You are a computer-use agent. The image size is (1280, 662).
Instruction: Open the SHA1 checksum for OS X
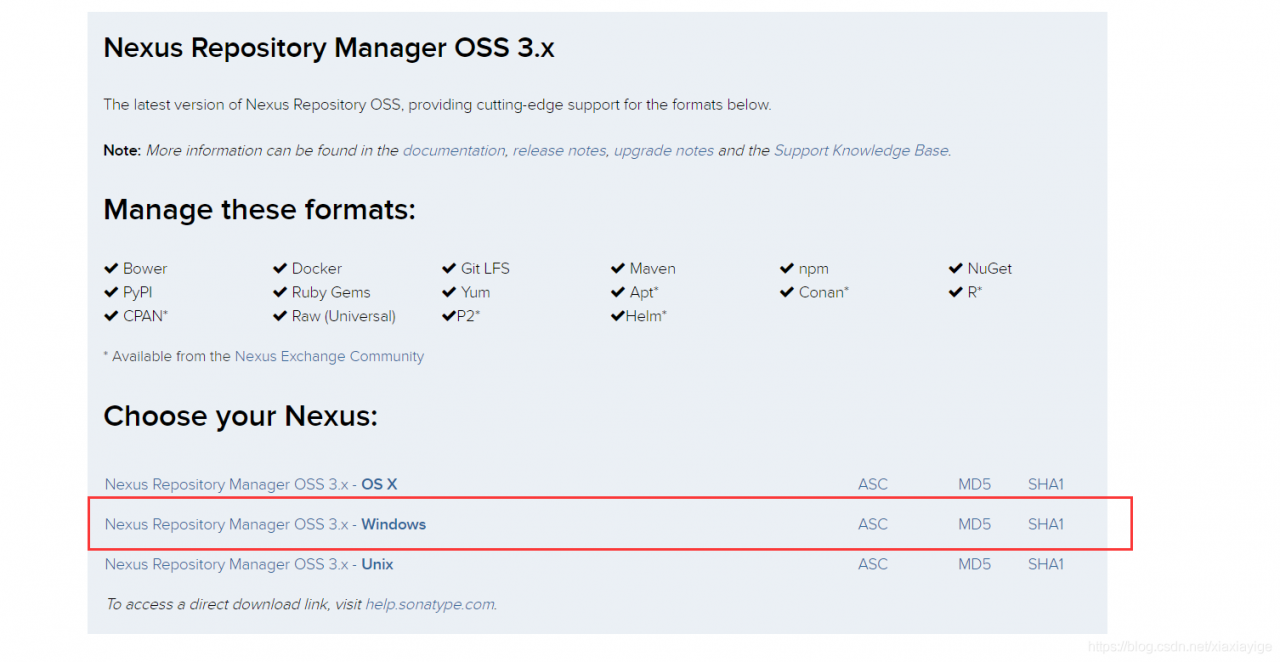tap(1046, 484)
